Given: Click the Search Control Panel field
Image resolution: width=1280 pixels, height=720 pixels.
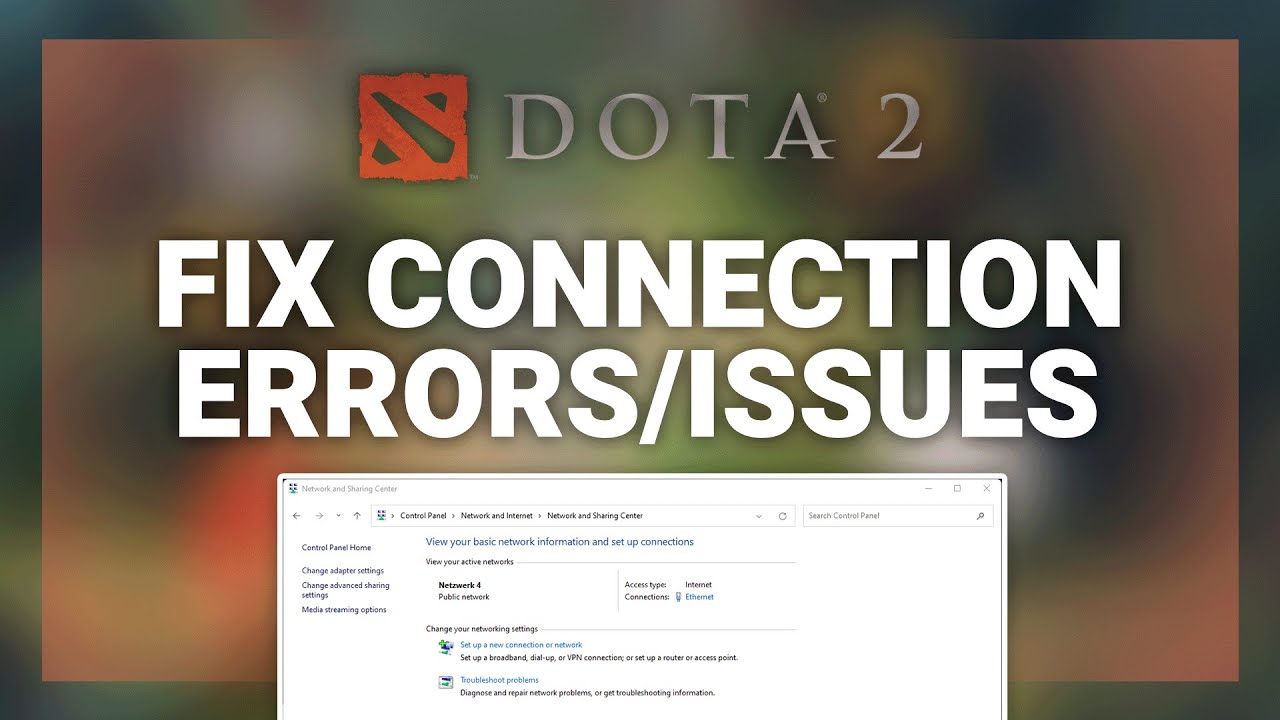Looking at the screenshot, I should pos(898,516).
